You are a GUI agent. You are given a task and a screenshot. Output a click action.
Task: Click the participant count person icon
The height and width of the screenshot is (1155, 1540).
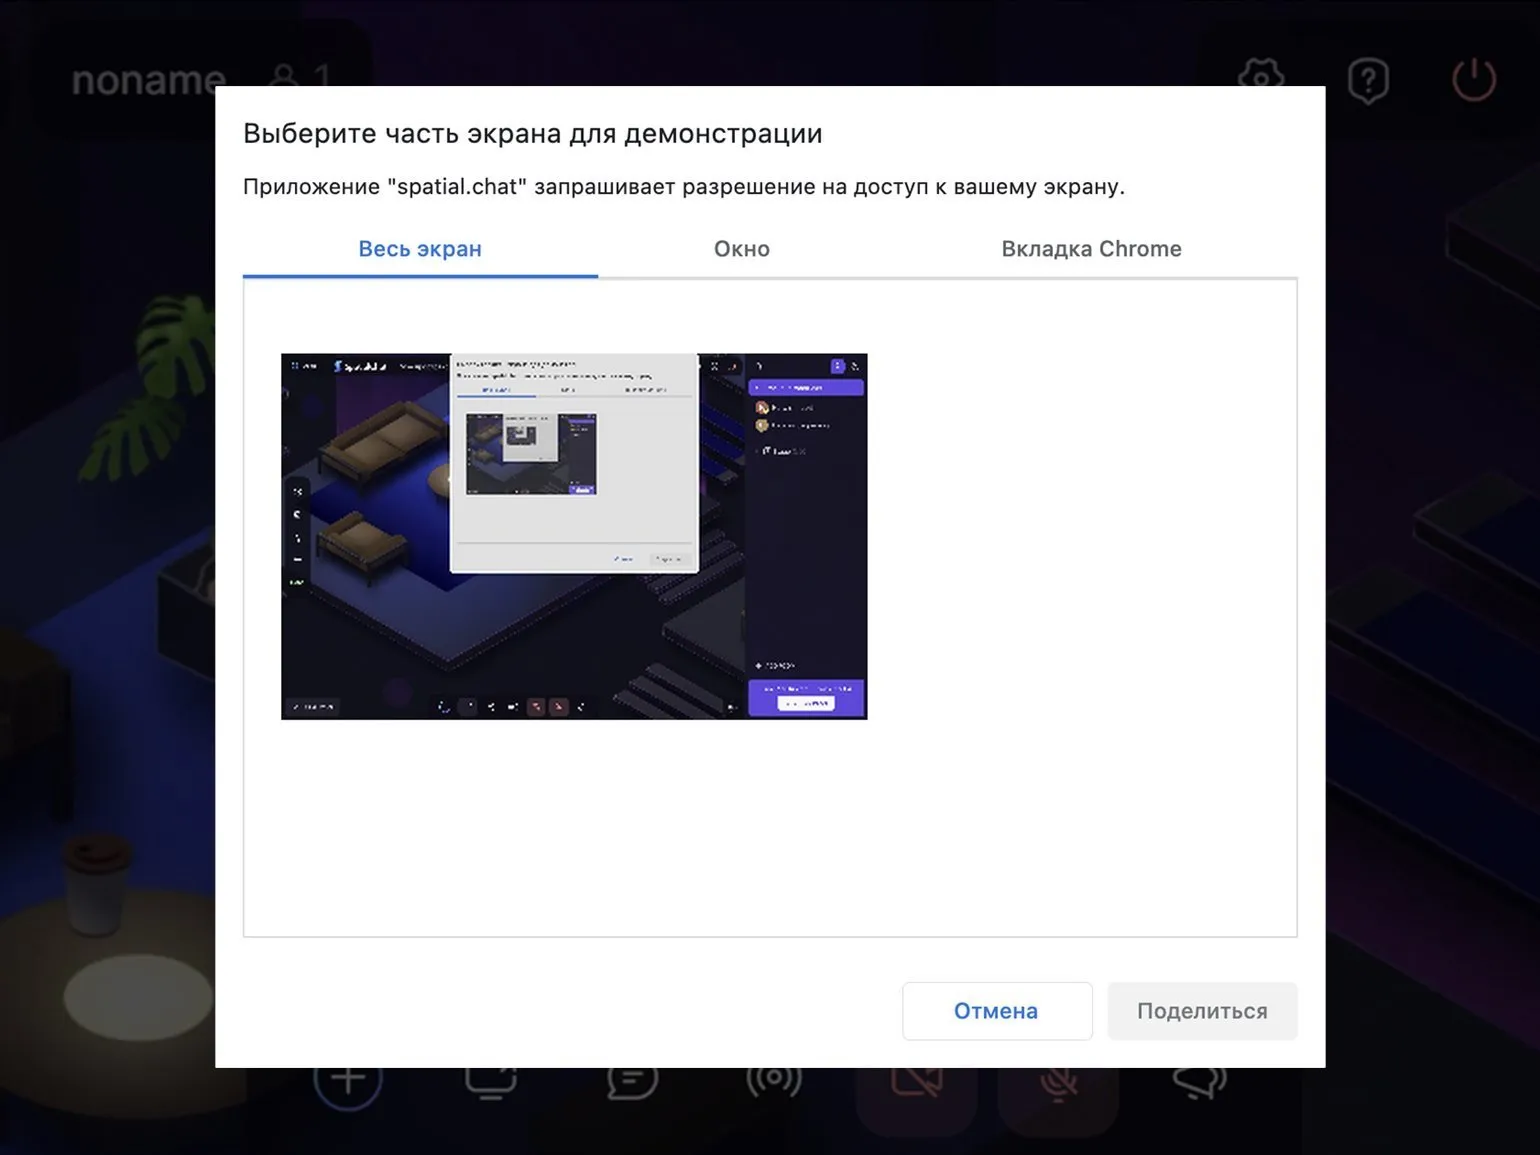(285, 77)
